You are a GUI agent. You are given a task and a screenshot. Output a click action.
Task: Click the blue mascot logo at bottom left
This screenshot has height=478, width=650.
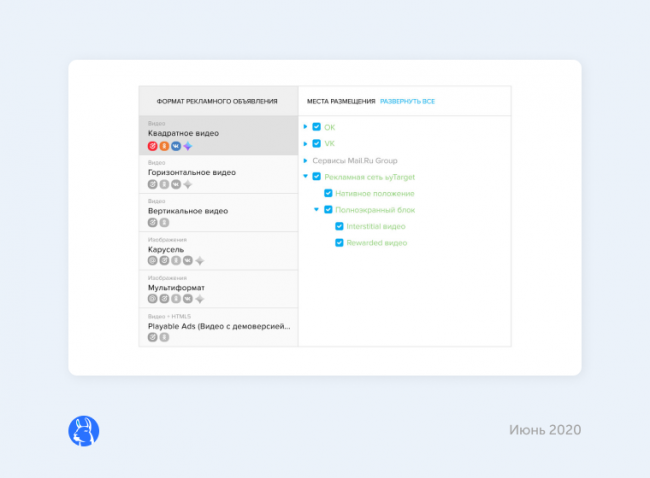(84, 431)
